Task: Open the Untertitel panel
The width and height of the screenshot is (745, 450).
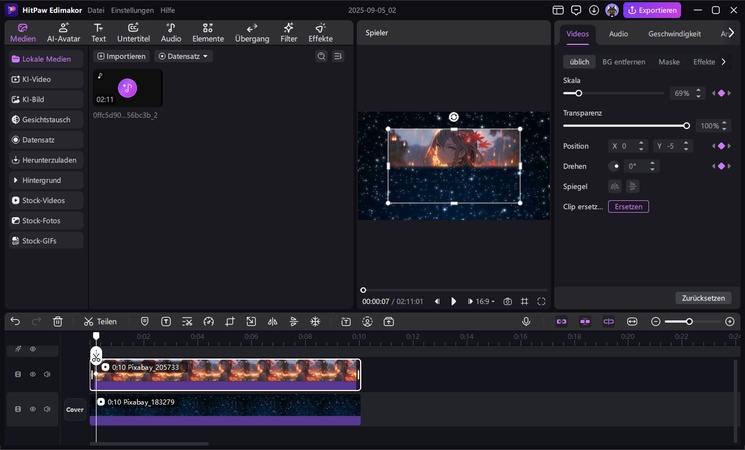Action: [133, 33]
